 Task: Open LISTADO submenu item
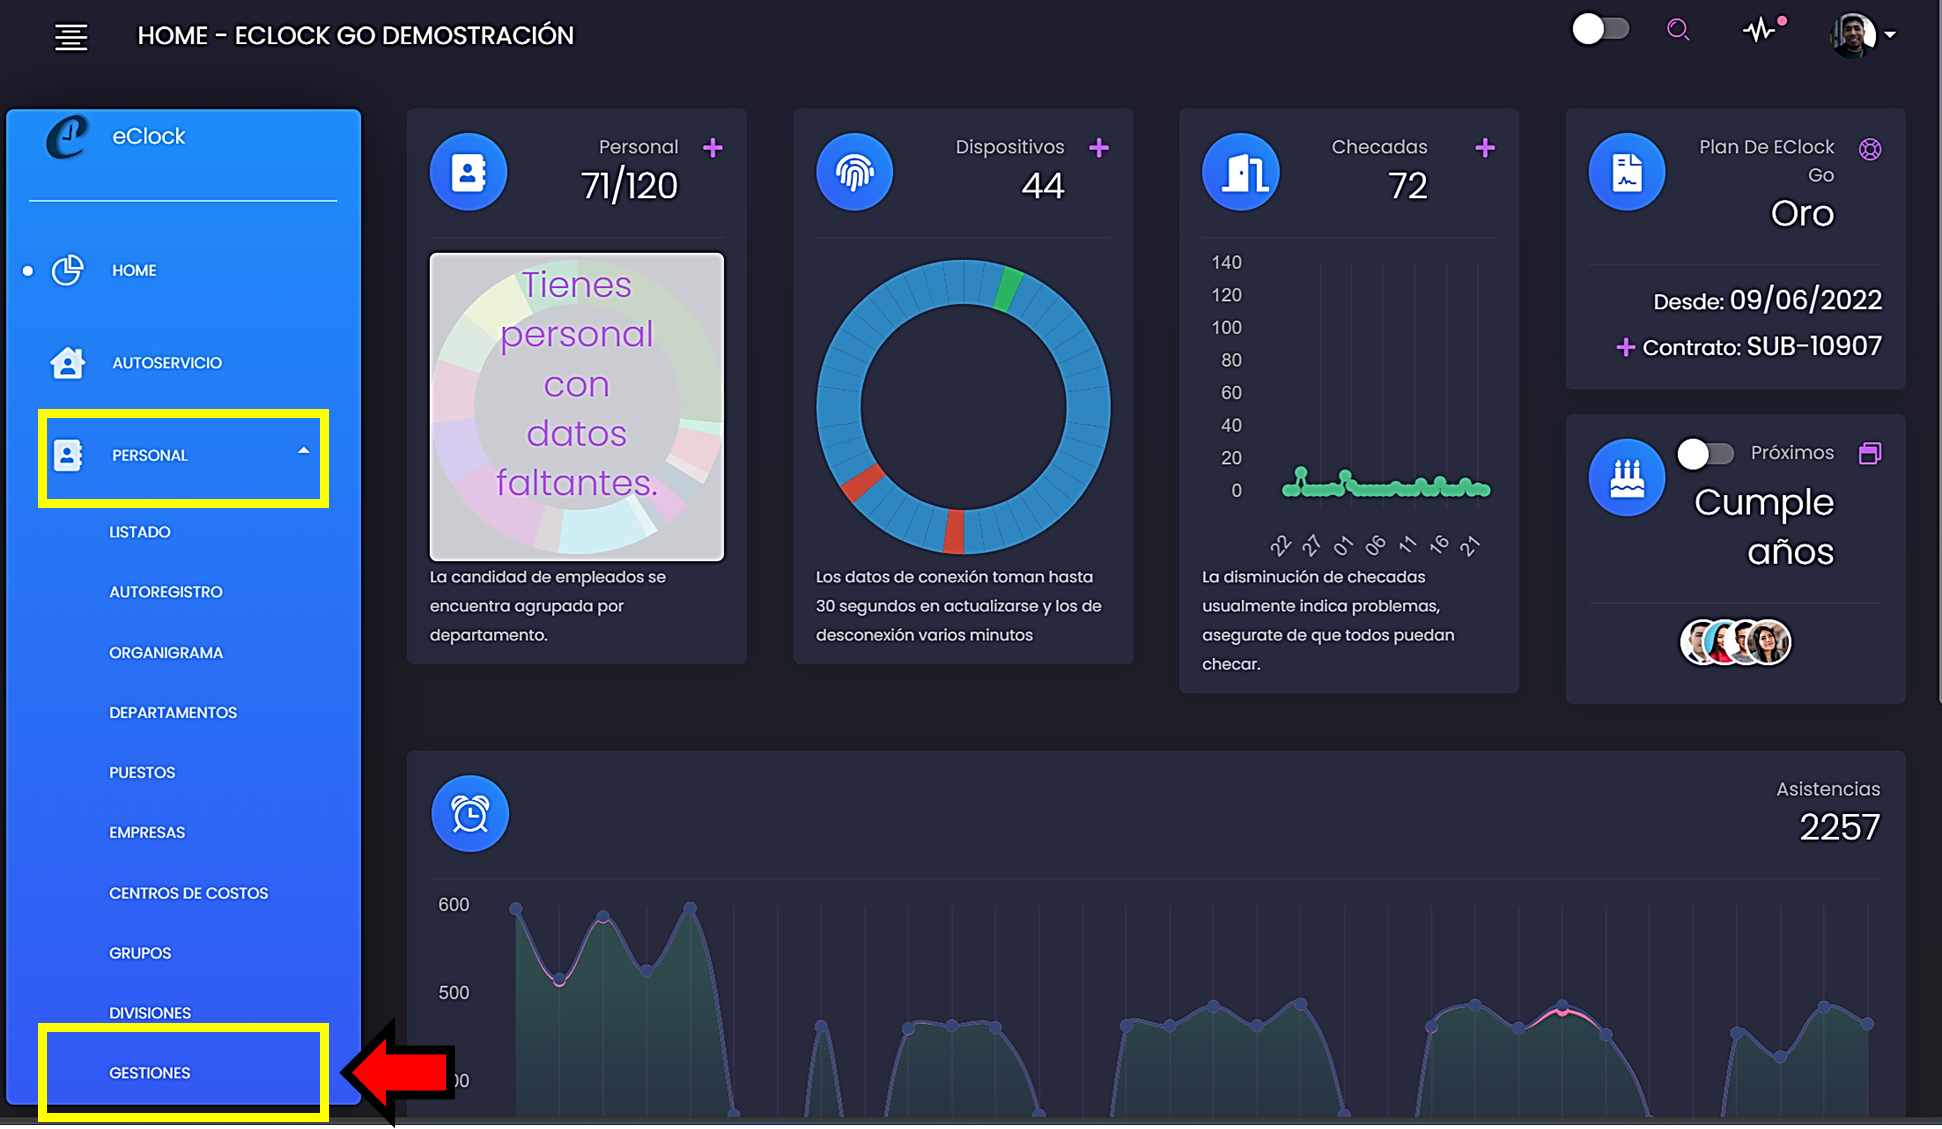click(140, 532)
